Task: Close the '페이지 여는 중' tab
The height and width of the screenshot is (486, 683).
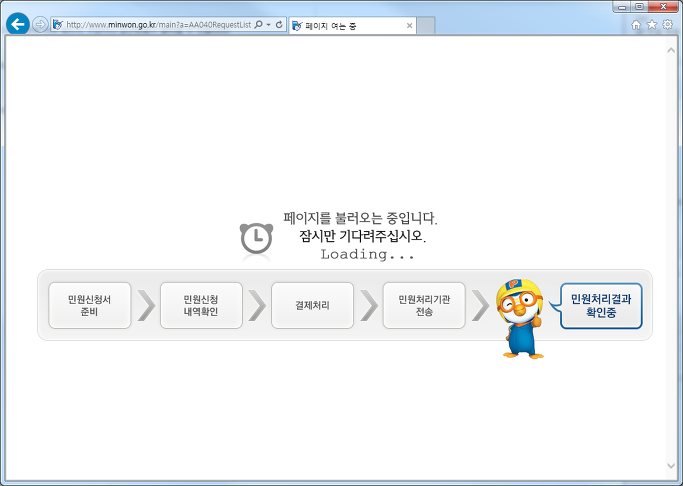Action: (409, 26)
